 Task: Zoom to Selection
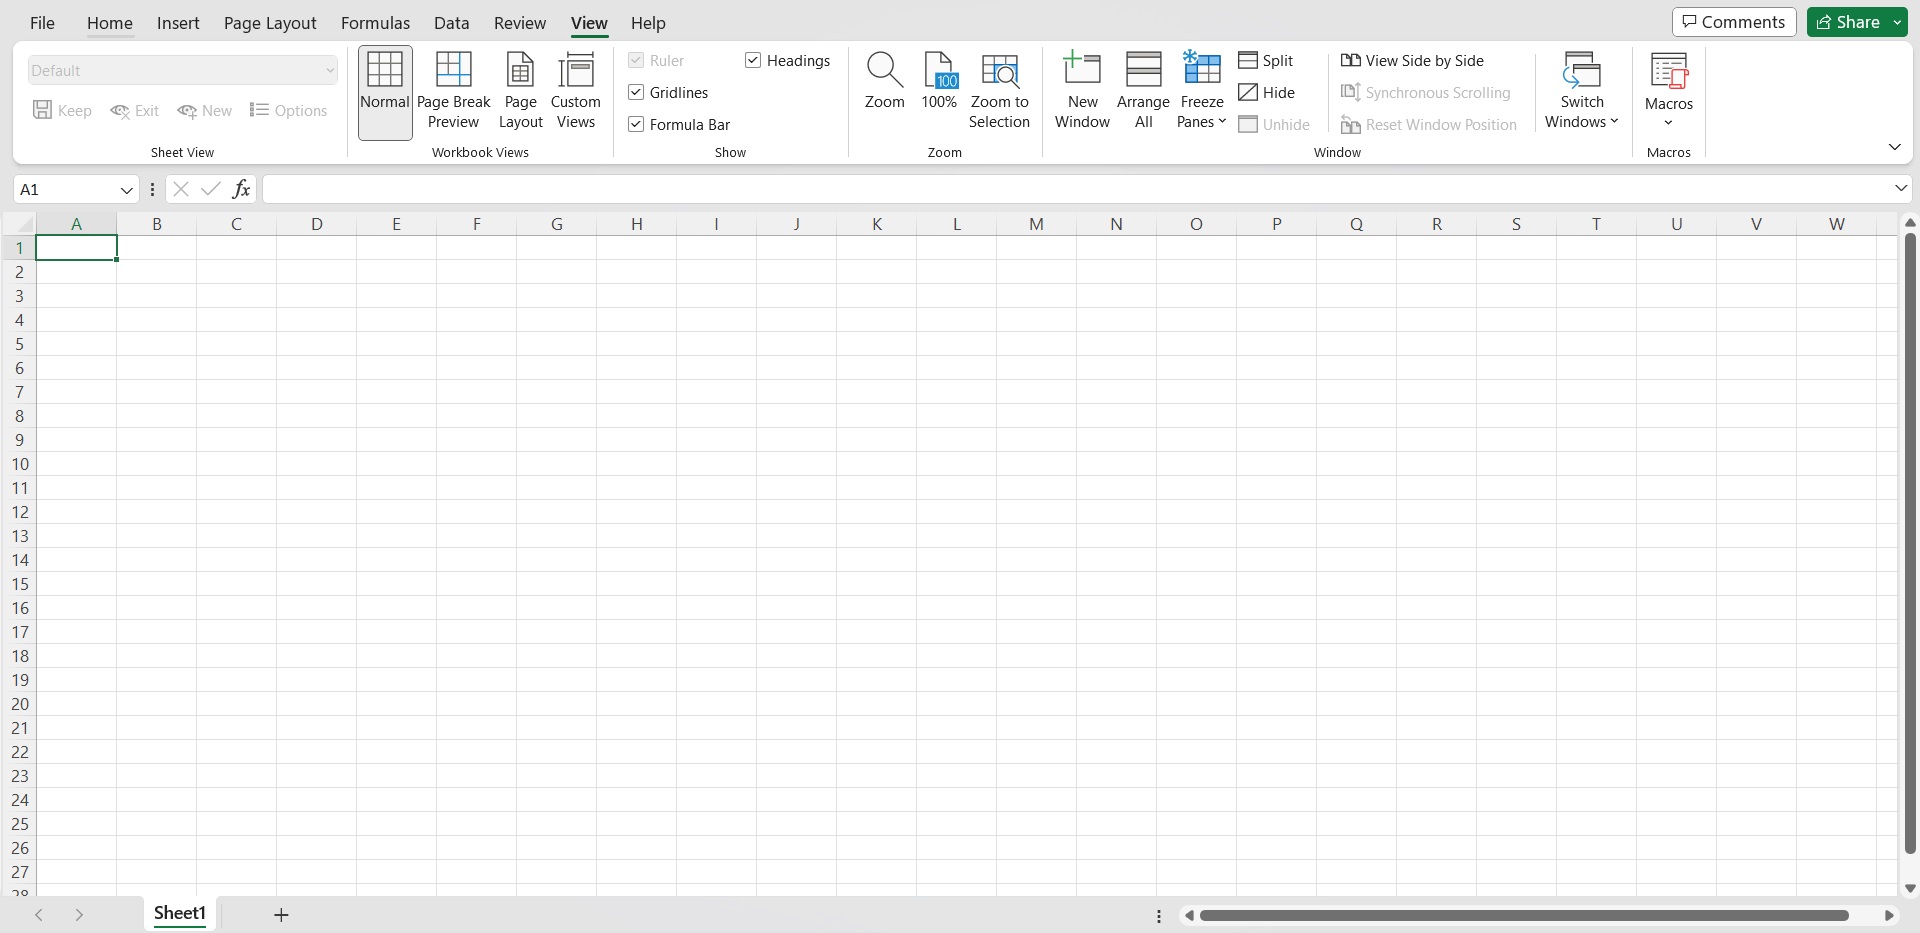coord(1000,91)
